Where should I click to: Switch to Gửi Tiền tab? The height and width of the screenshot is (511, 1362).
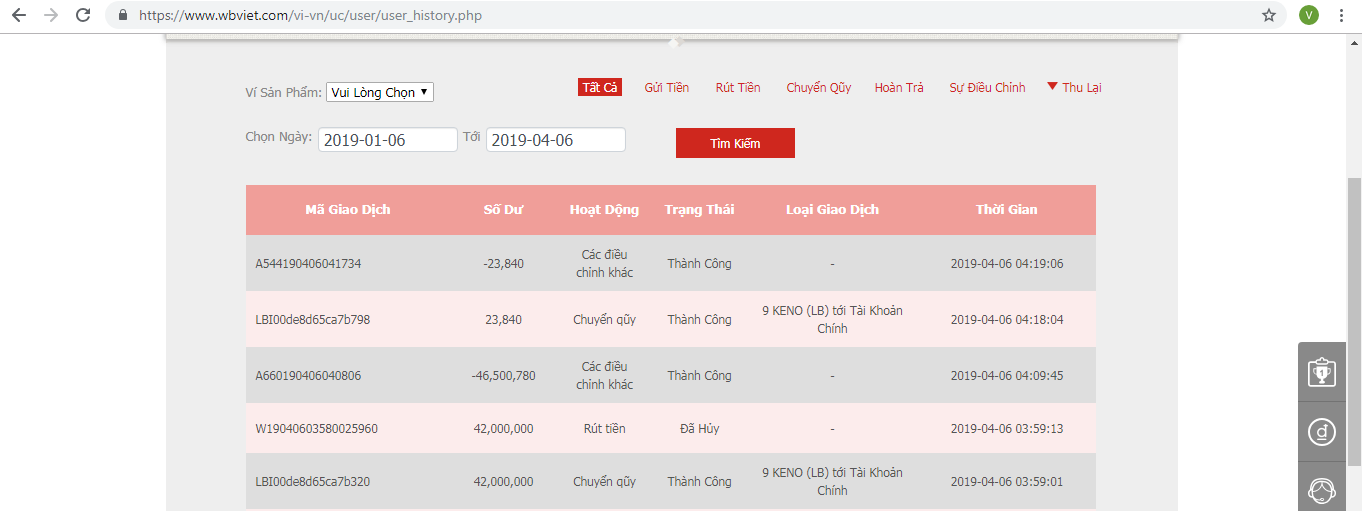pyautogui.click(x=666, y=87)
